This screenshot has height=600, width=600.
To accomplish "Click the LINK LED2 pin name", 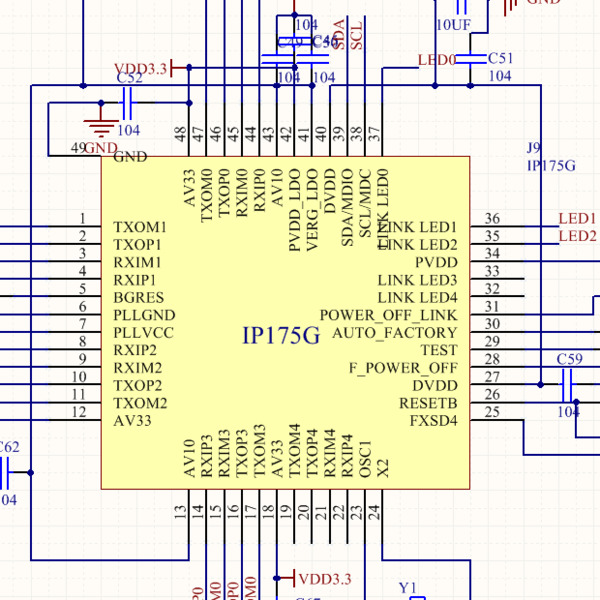I will click(x=417, y=245).
